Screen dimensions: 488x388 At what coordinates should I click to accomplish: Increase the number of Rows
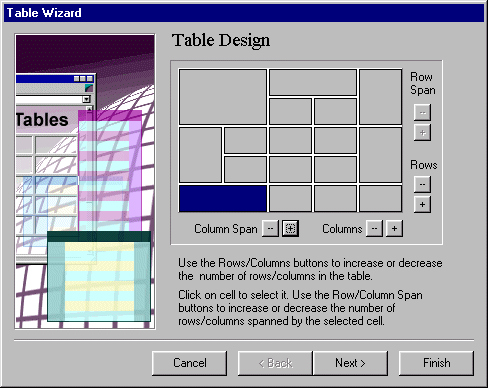(422, 204)
